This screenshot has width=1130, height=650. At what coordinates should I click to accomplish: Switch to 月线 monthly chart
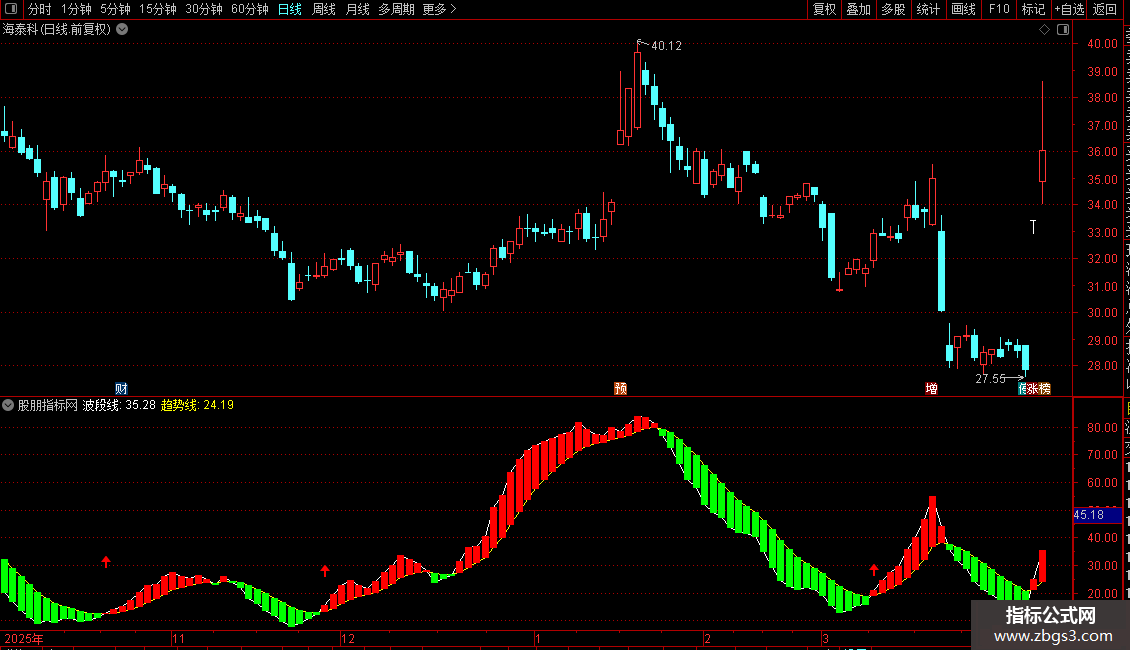click(357, 9)
